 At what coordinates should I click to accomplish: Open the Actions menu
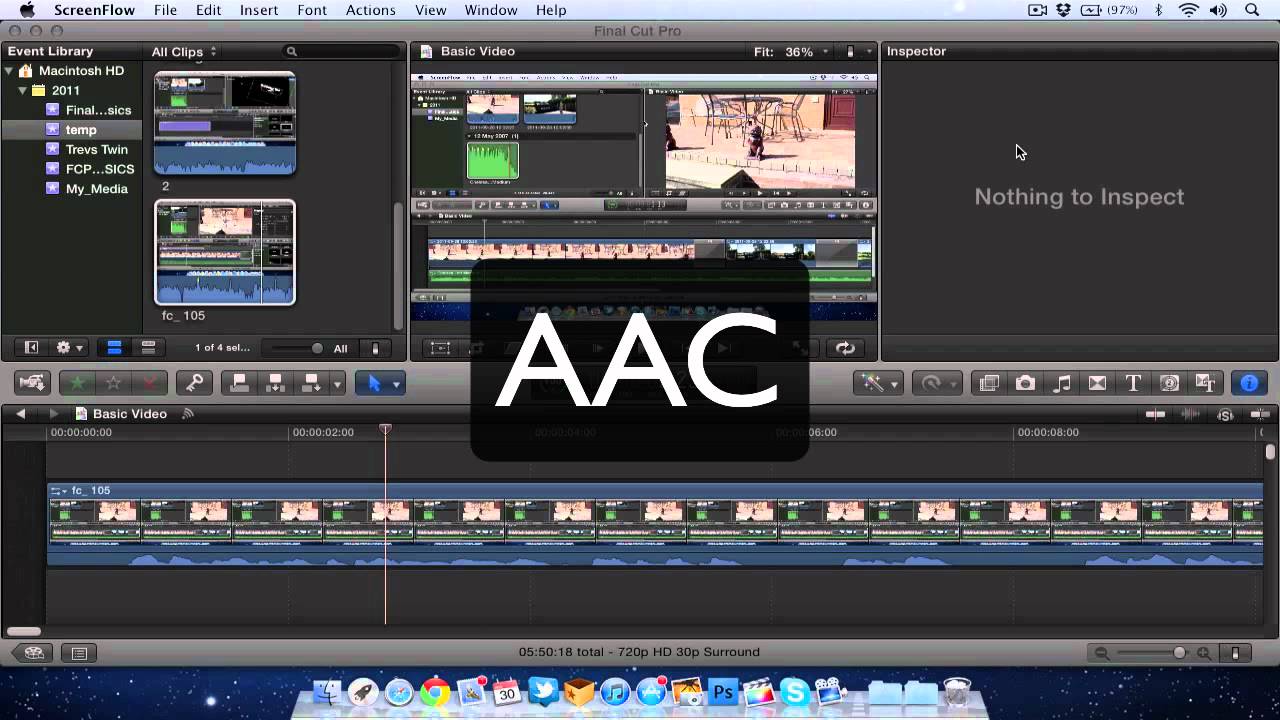(x=371, y=10)
